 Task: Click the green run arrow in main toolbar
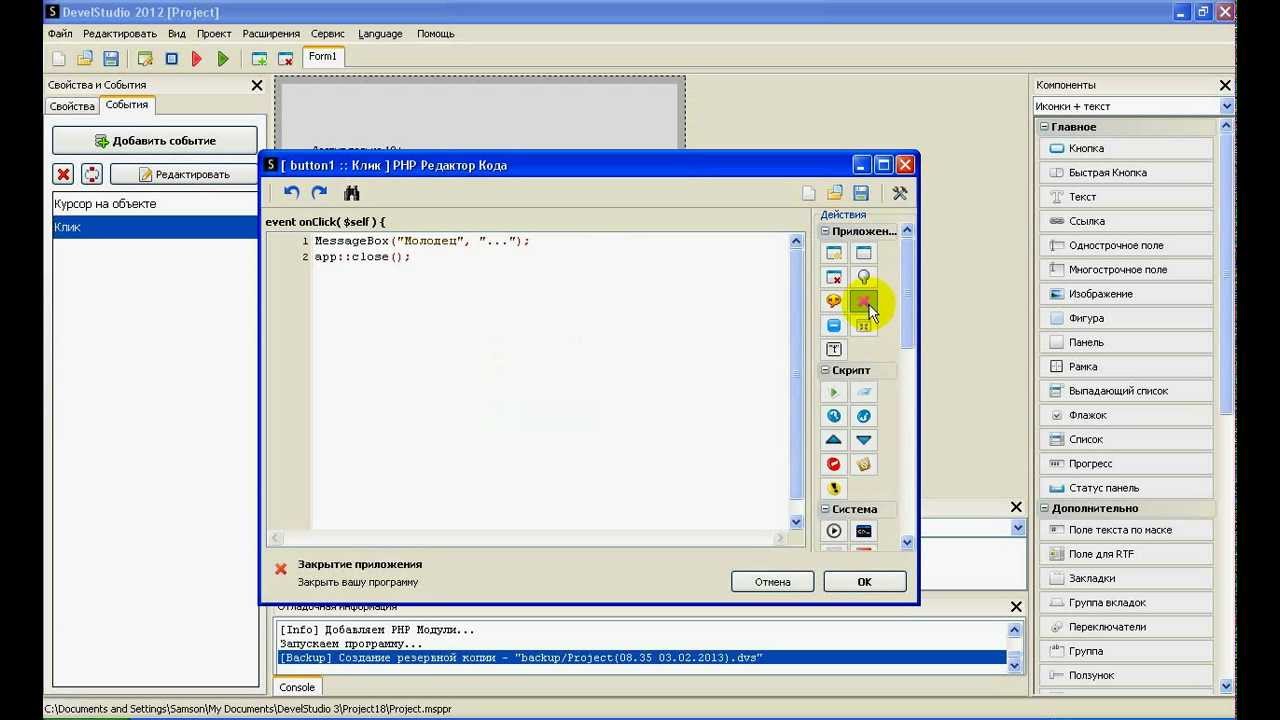coord(223,59)
